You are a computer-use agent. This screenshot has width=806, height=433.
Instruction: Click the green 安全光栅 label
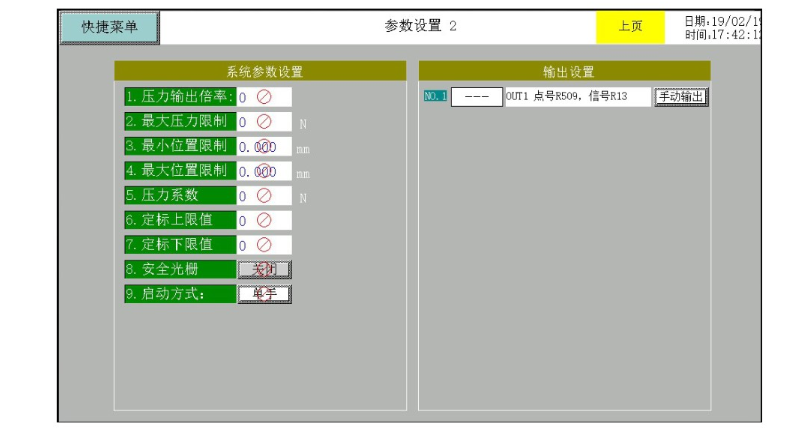click(x=180, y=269)
